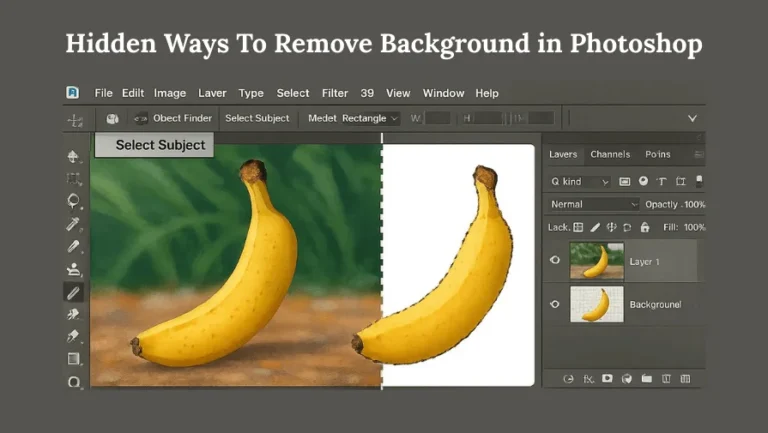Screen dimensions: 768x433
Task: Hide Layer 1 using its eye icon
Action: point(555,260)
